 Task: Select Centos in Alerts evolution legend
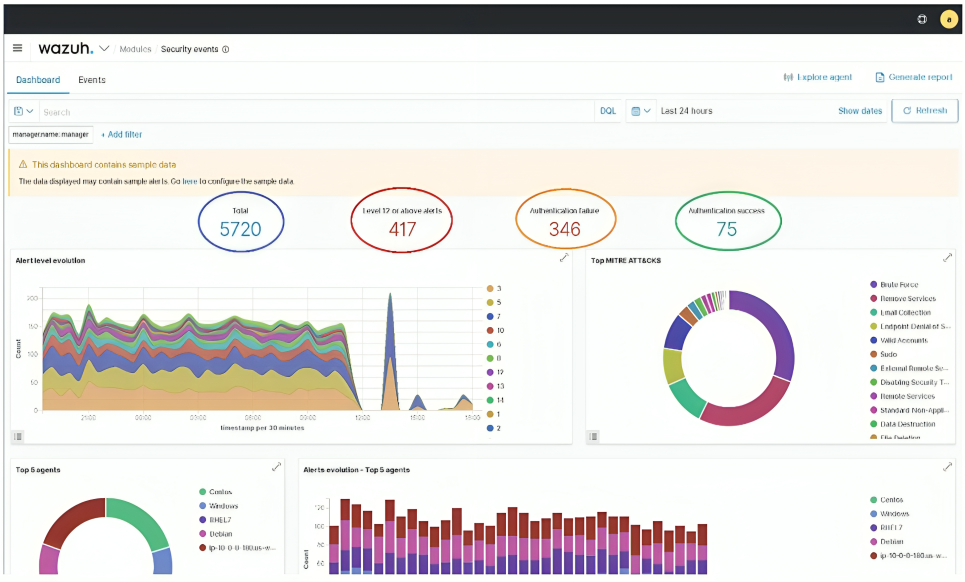click(887, 500)
